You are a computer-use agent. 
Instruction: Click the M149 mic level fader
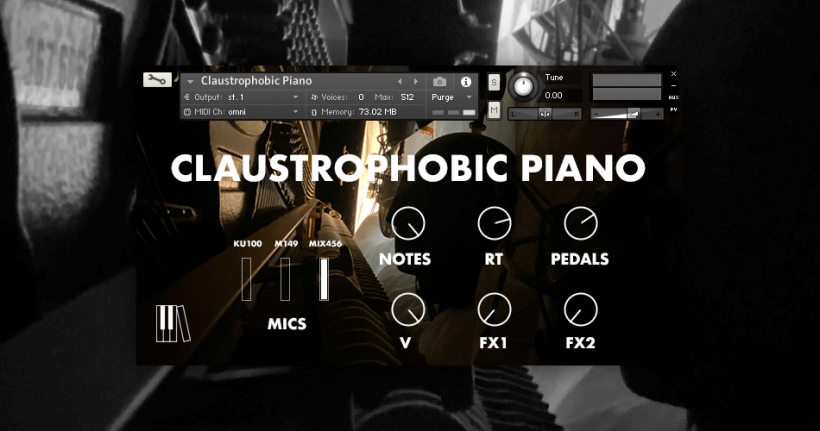tap(285, 279)
